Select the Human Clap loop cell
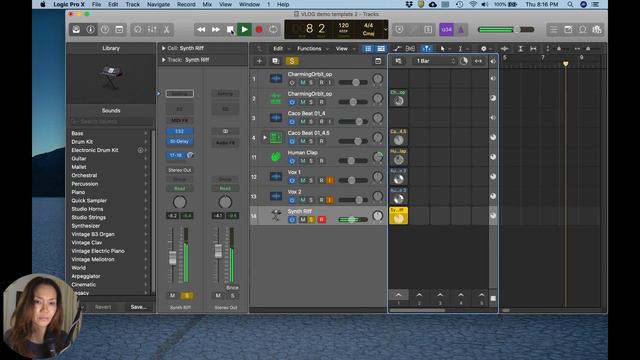640x360 pixels. click(x=398, y=157)
